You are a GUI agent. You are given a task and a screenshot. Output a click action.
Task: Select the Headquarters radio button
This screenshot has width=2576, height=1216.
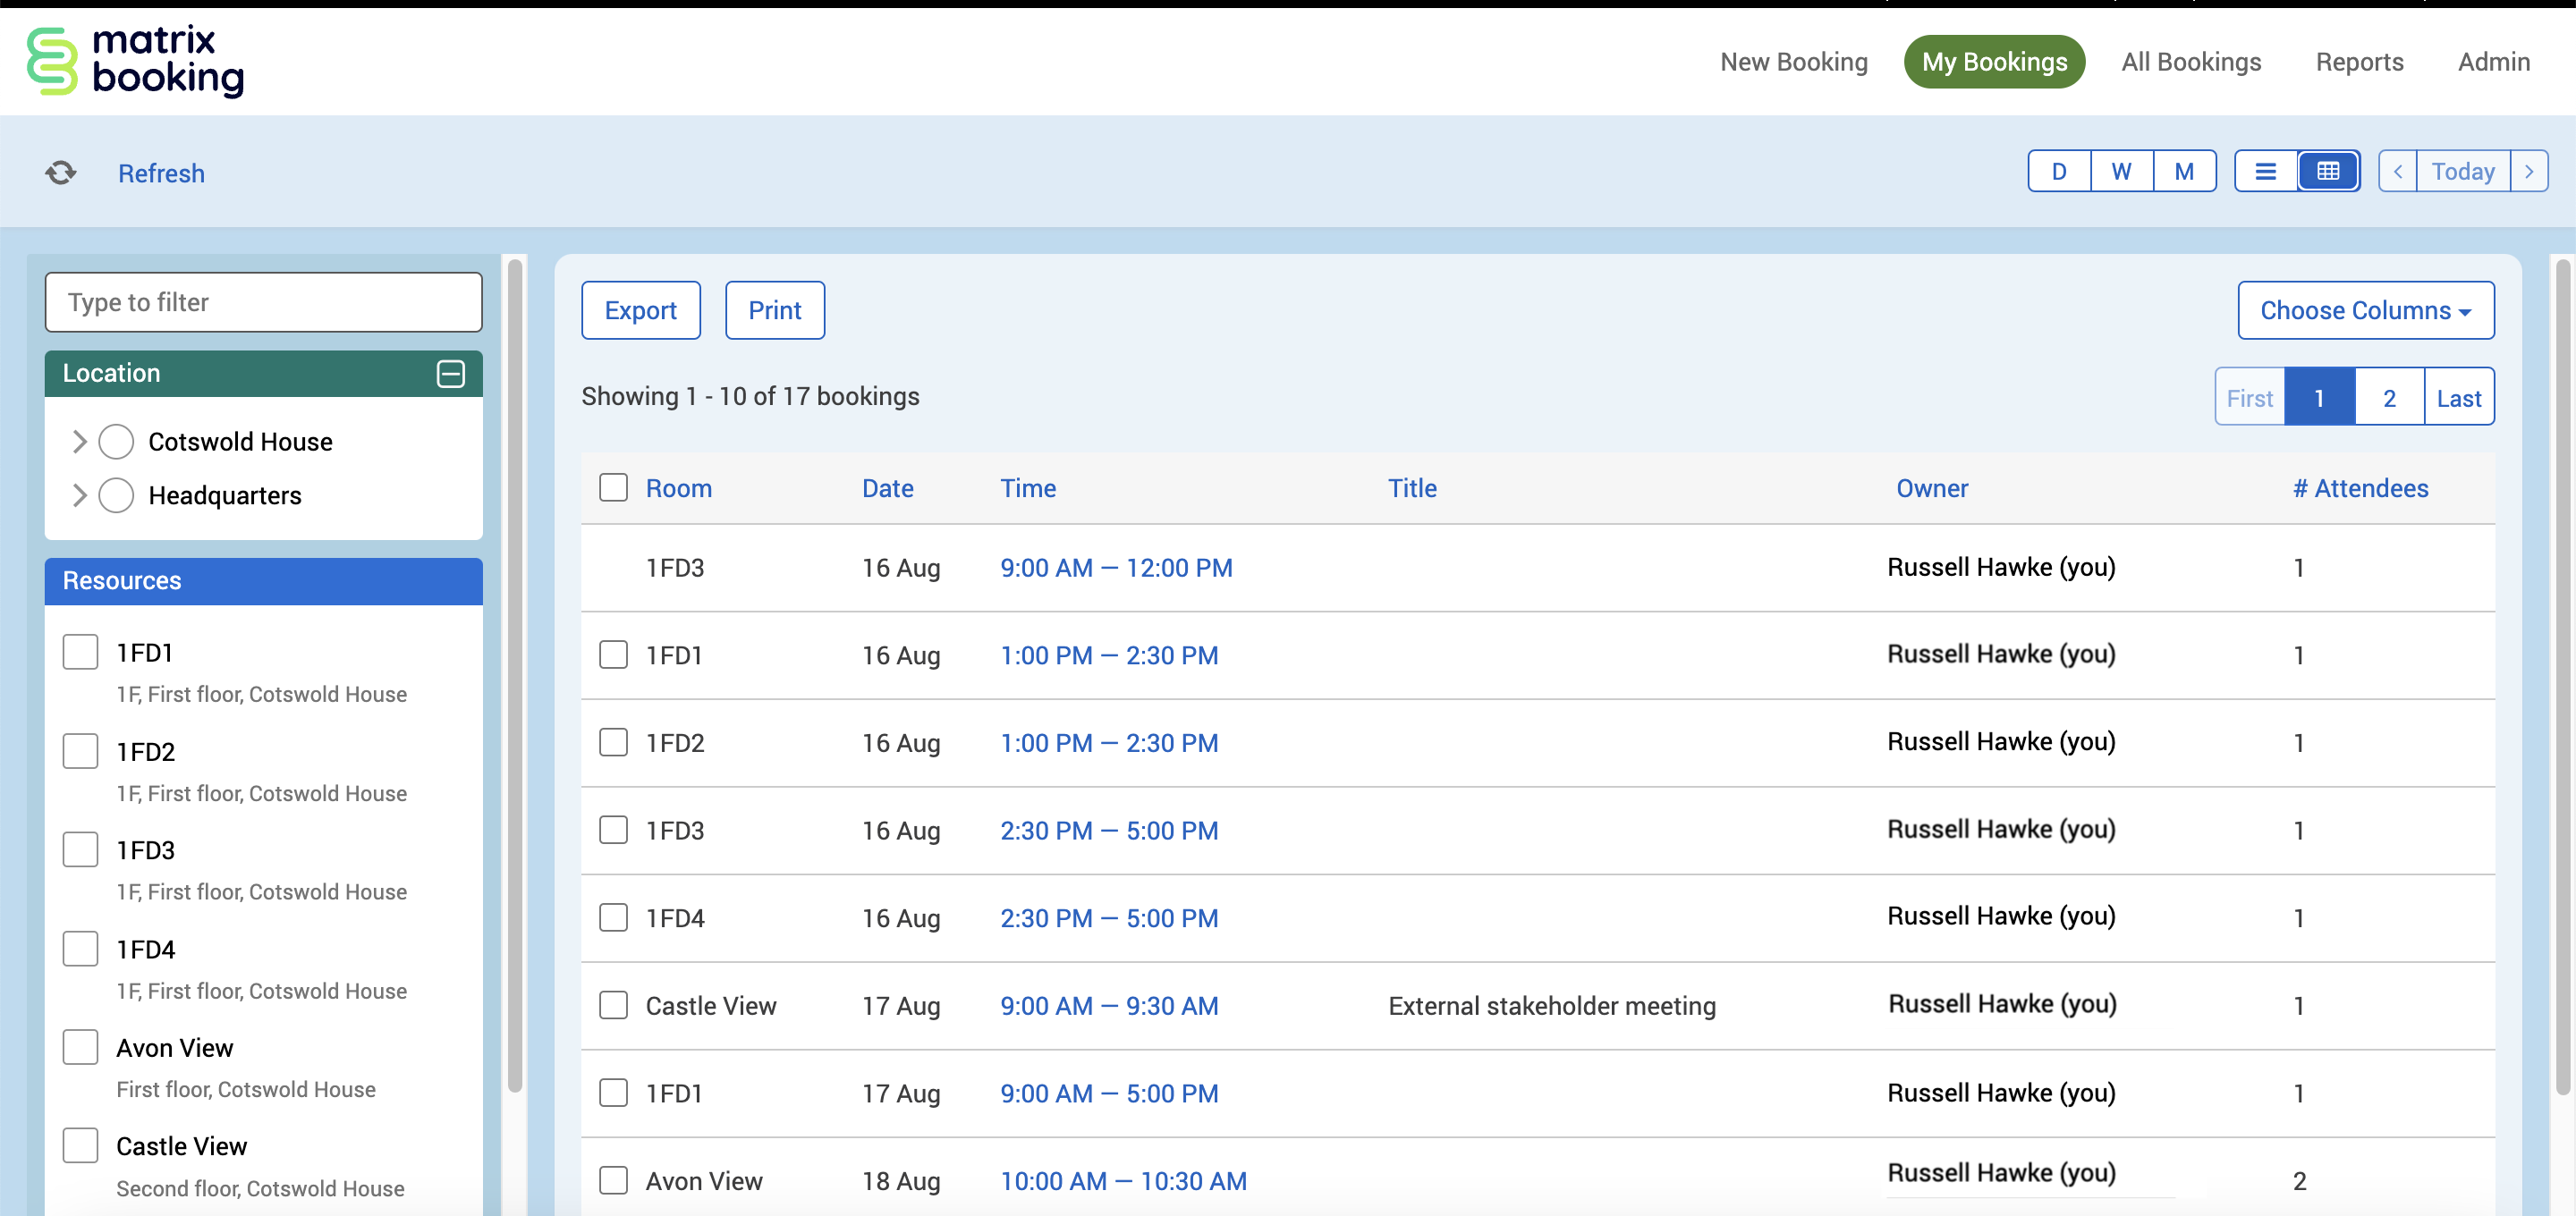coord(116,495)
